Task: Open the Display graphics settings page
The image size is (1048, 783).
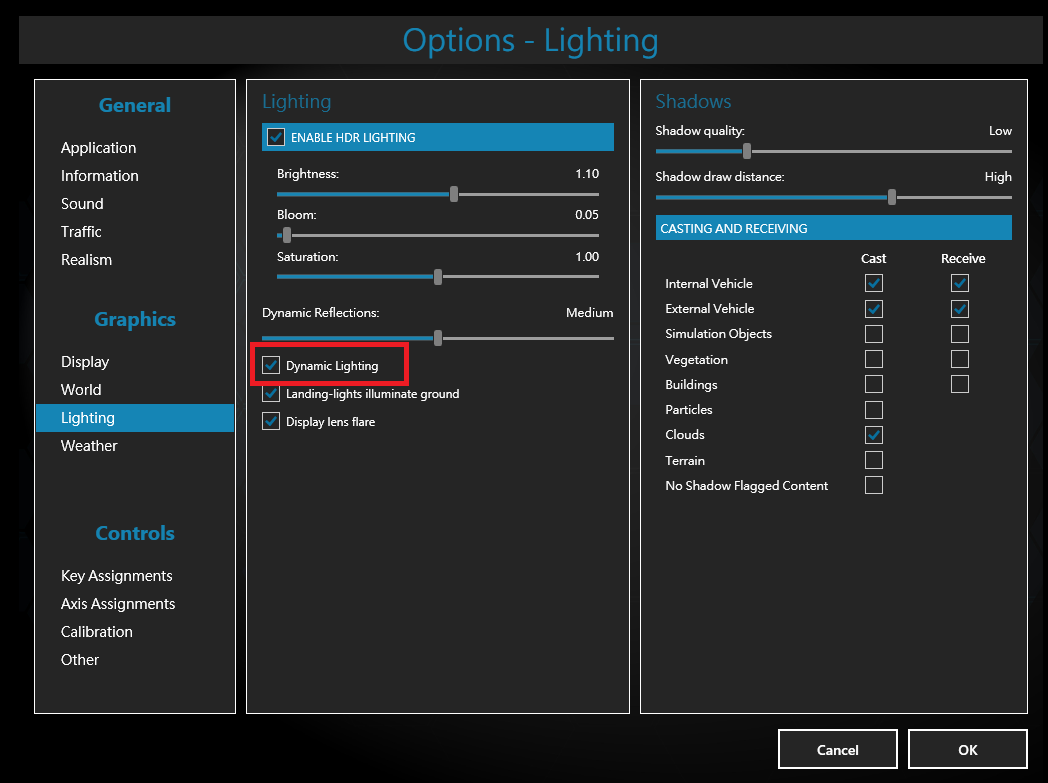Action: (x=85, y=362)
